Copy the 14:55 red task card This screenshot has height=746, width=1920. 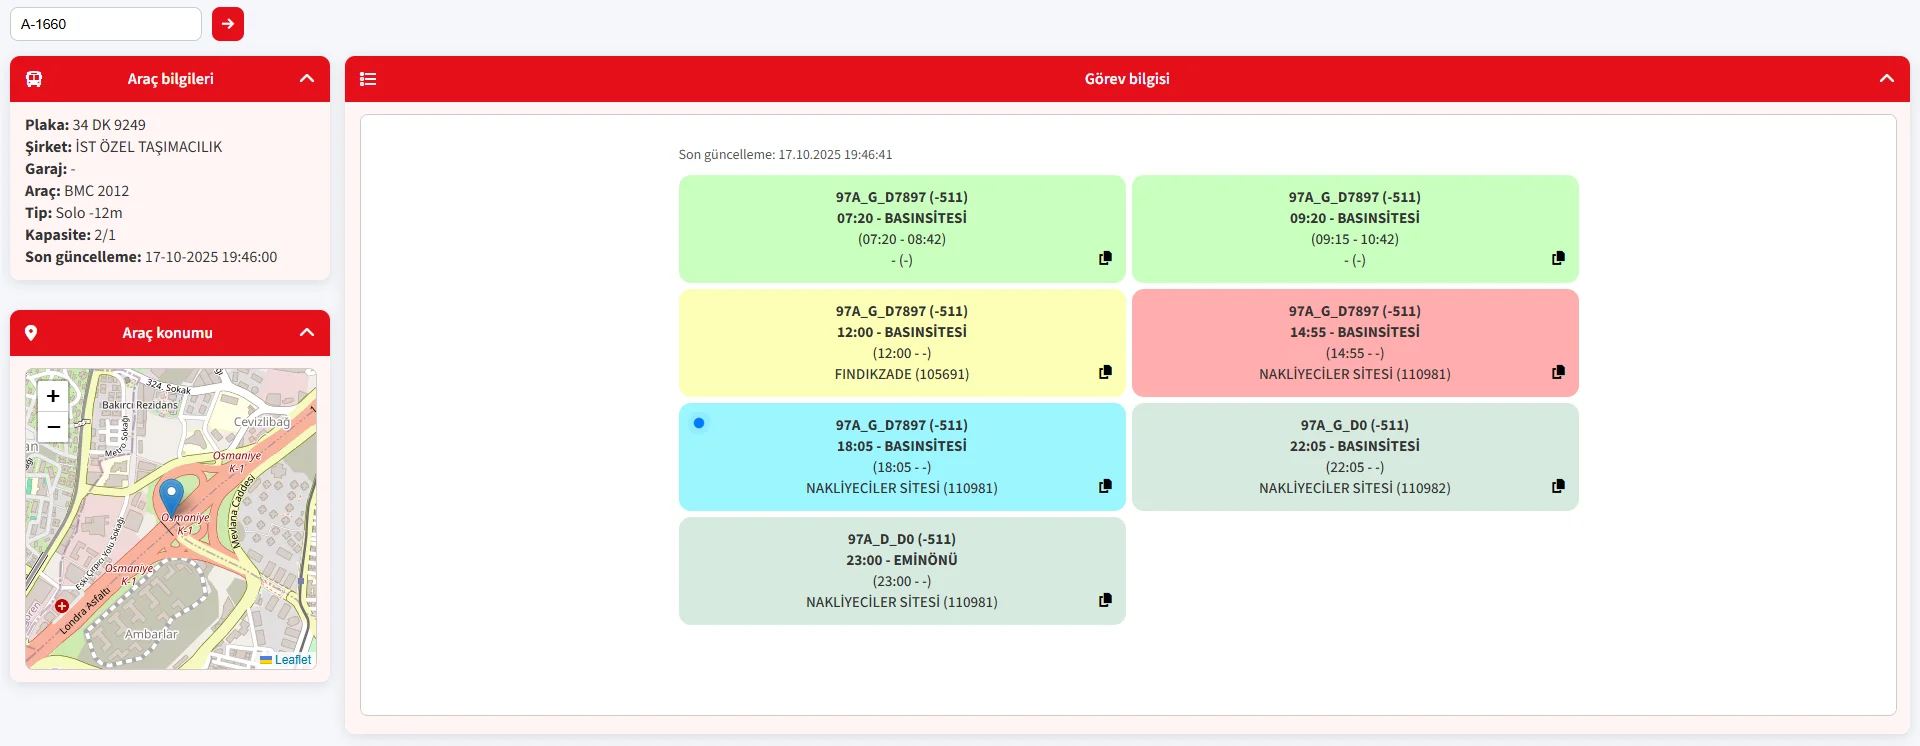pos(1558,372)
